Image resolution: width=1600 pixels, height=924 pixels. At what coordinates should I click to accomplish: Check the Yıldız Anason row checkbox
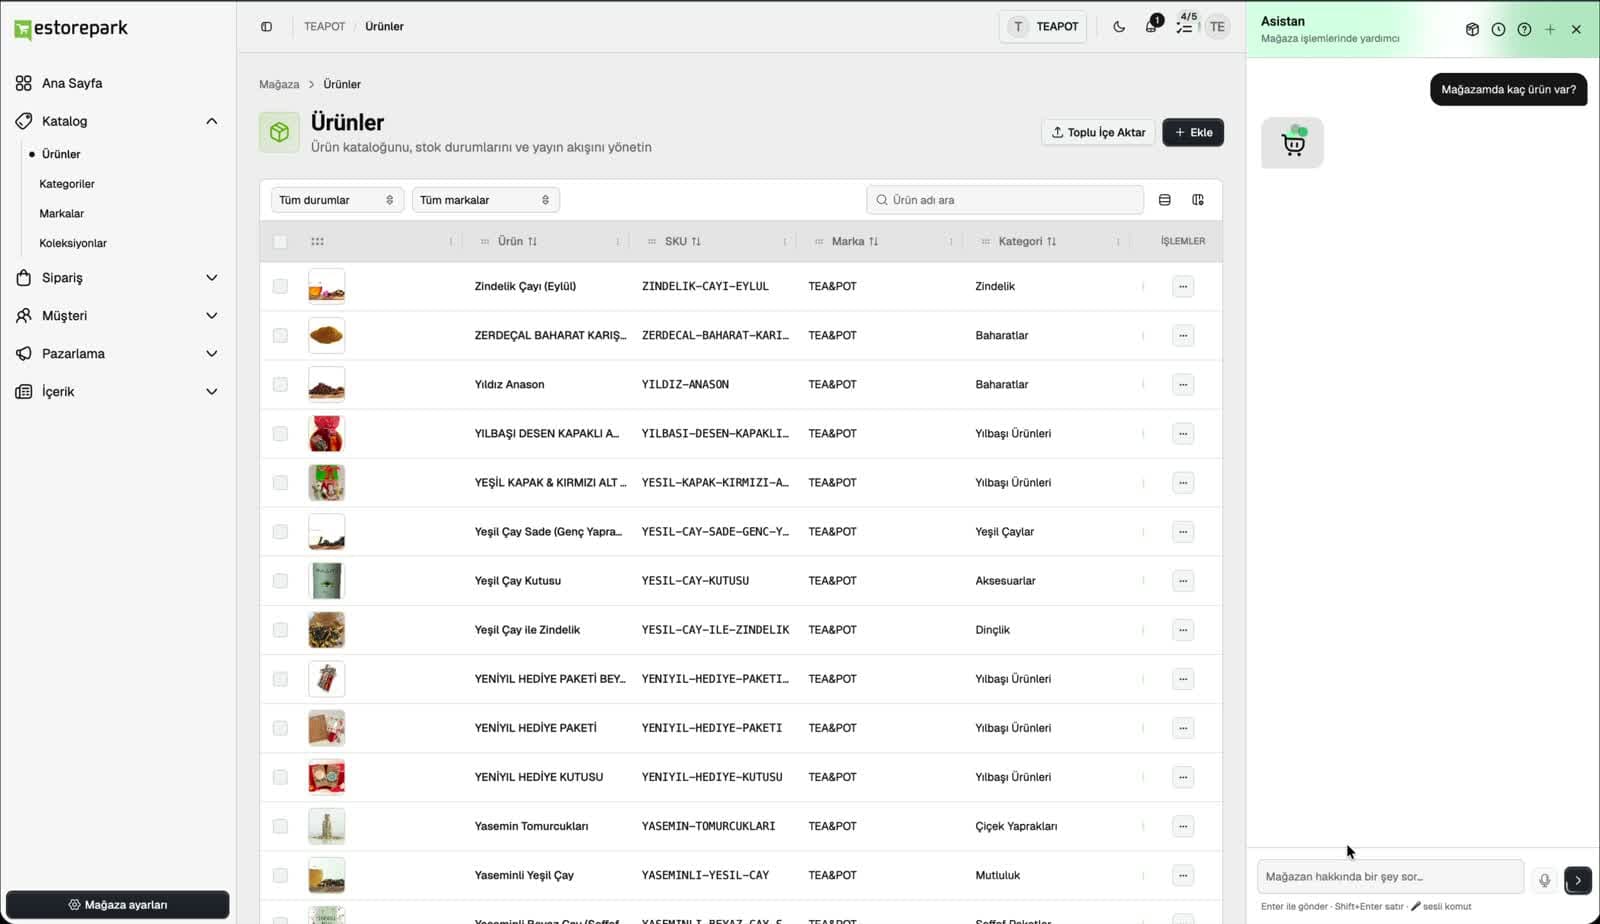pyautogui.click(x=280, y=384)
